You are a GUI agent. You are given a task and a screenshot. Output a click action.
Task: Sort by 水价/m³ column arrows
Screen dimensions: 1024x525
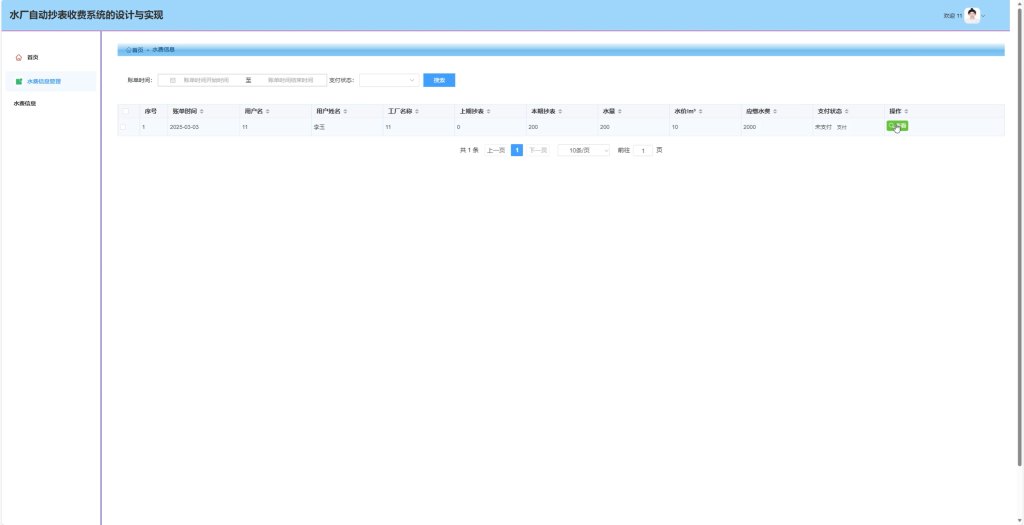coord(701,112)
